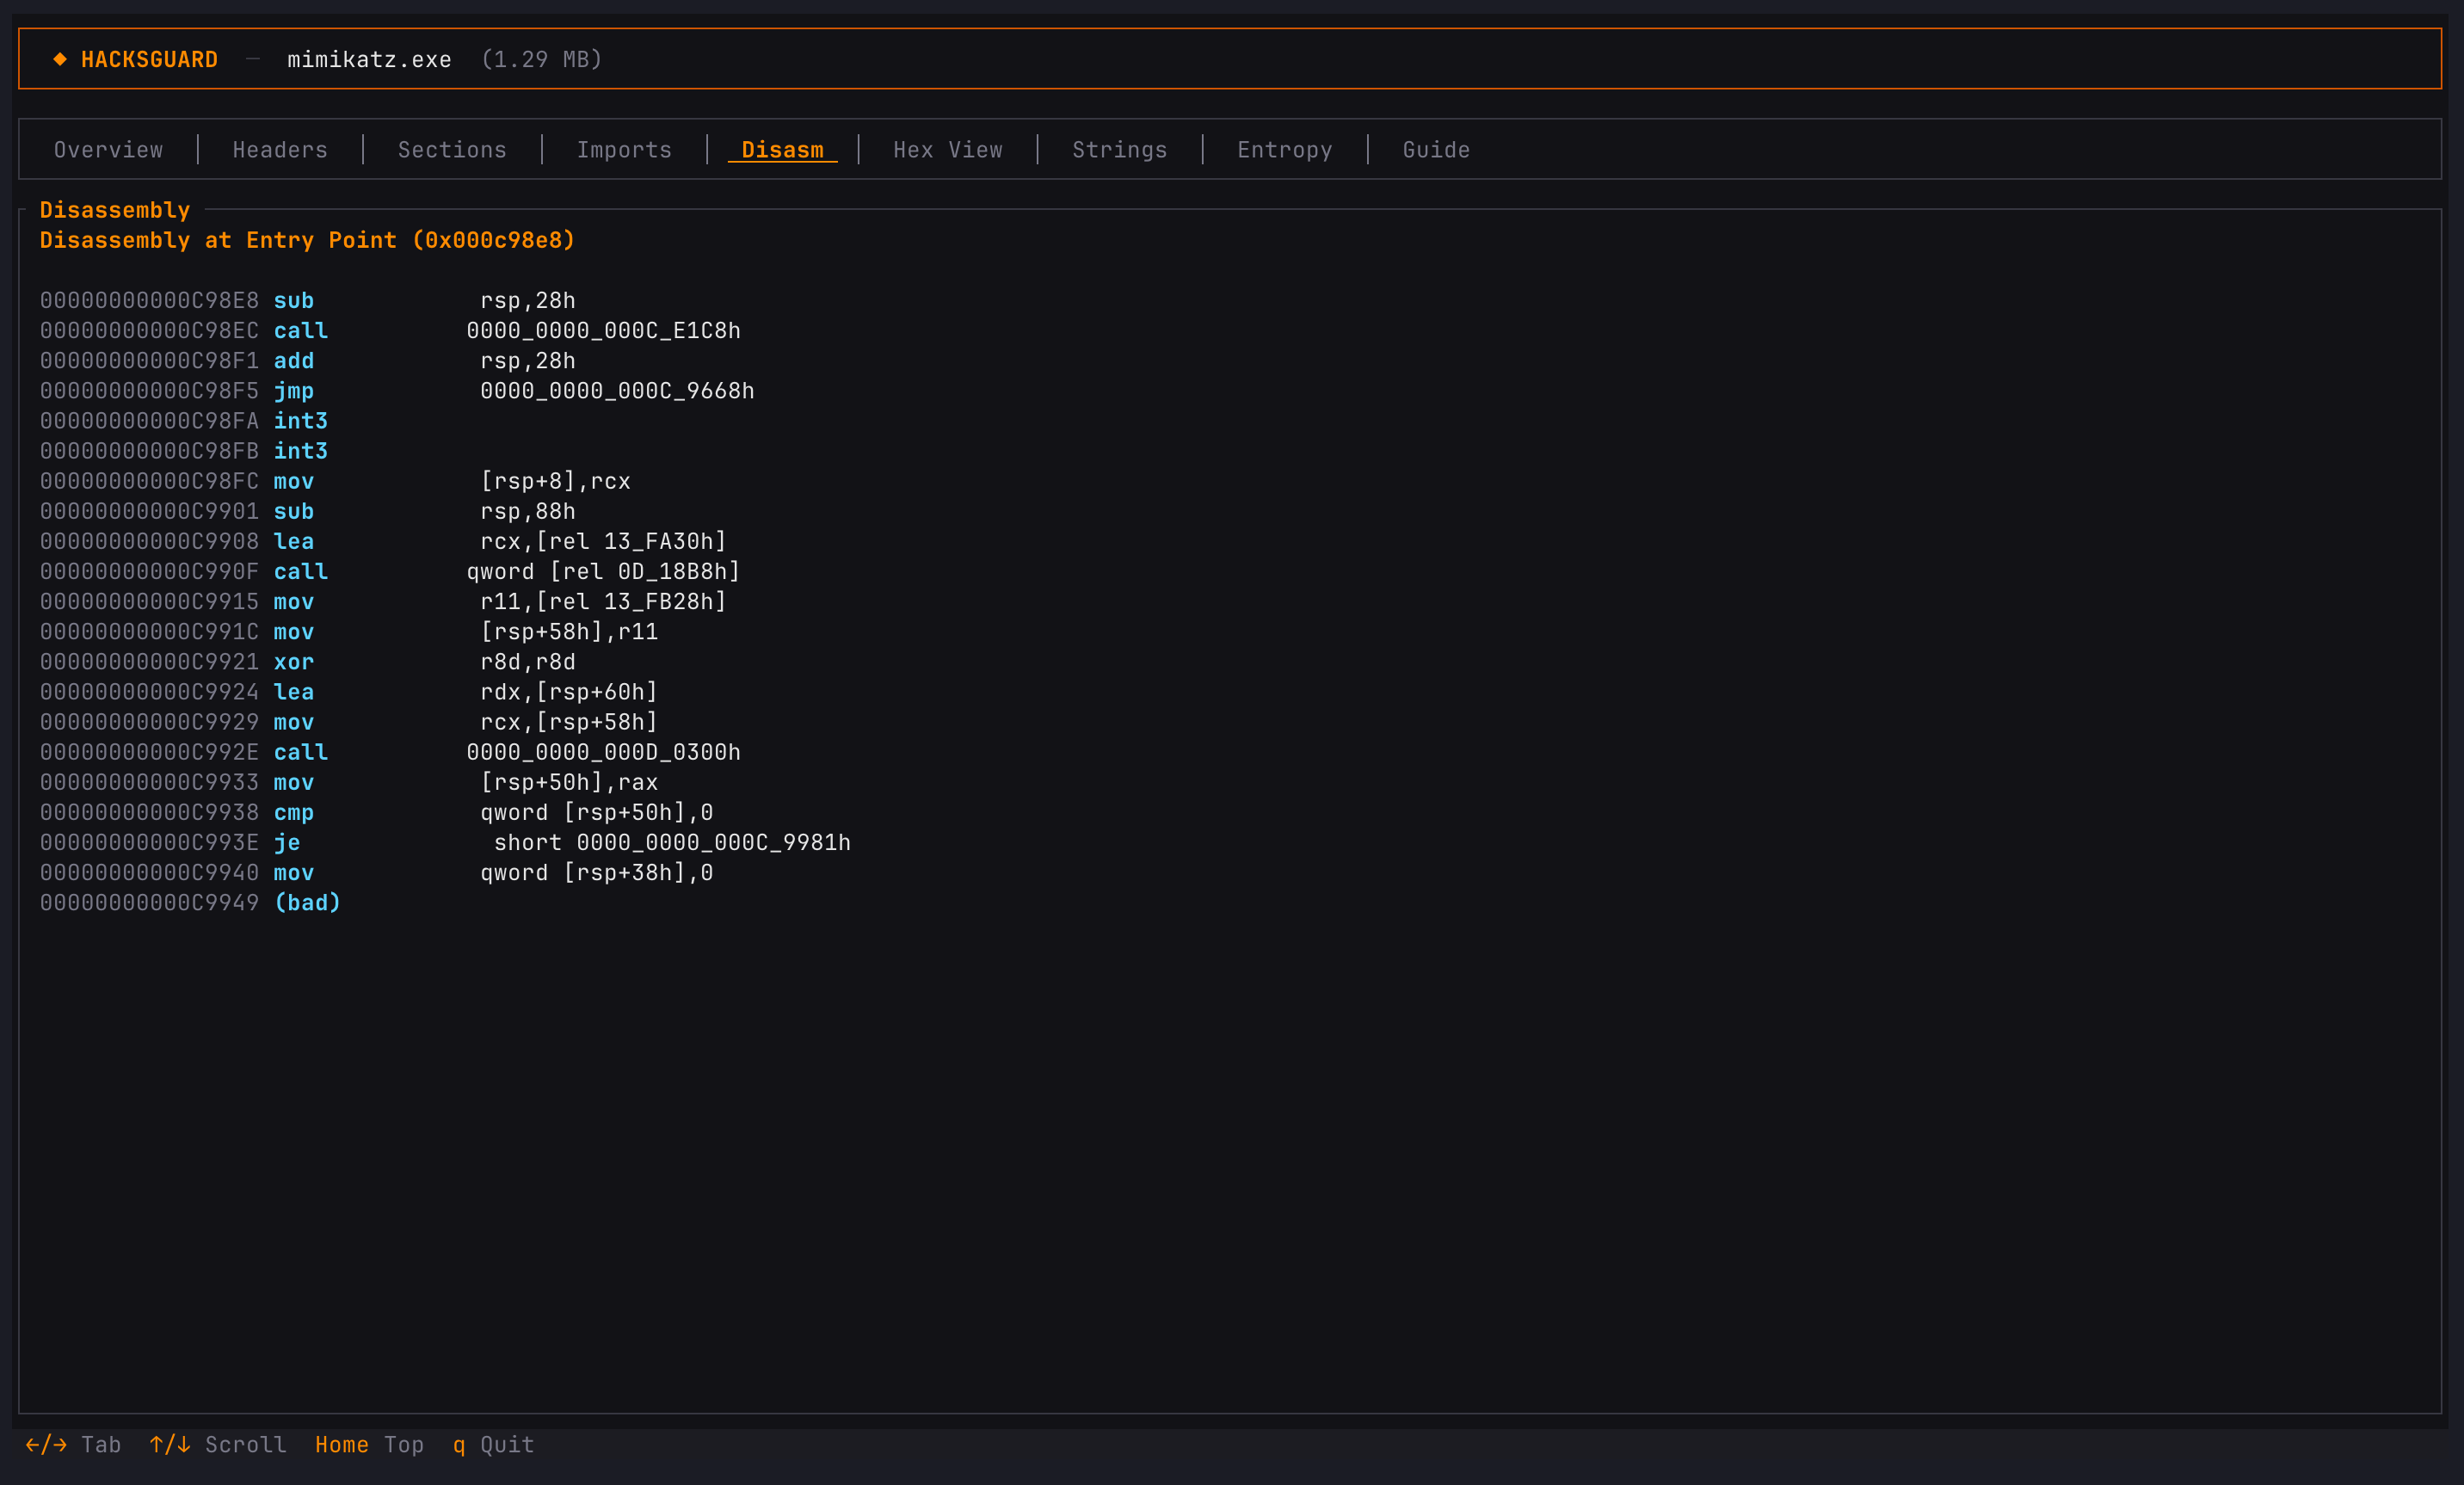Click the orange diamond HACKSGUARD logo icon
This screenshot has height=1485, width=2464.
click(x=60, y=59)
